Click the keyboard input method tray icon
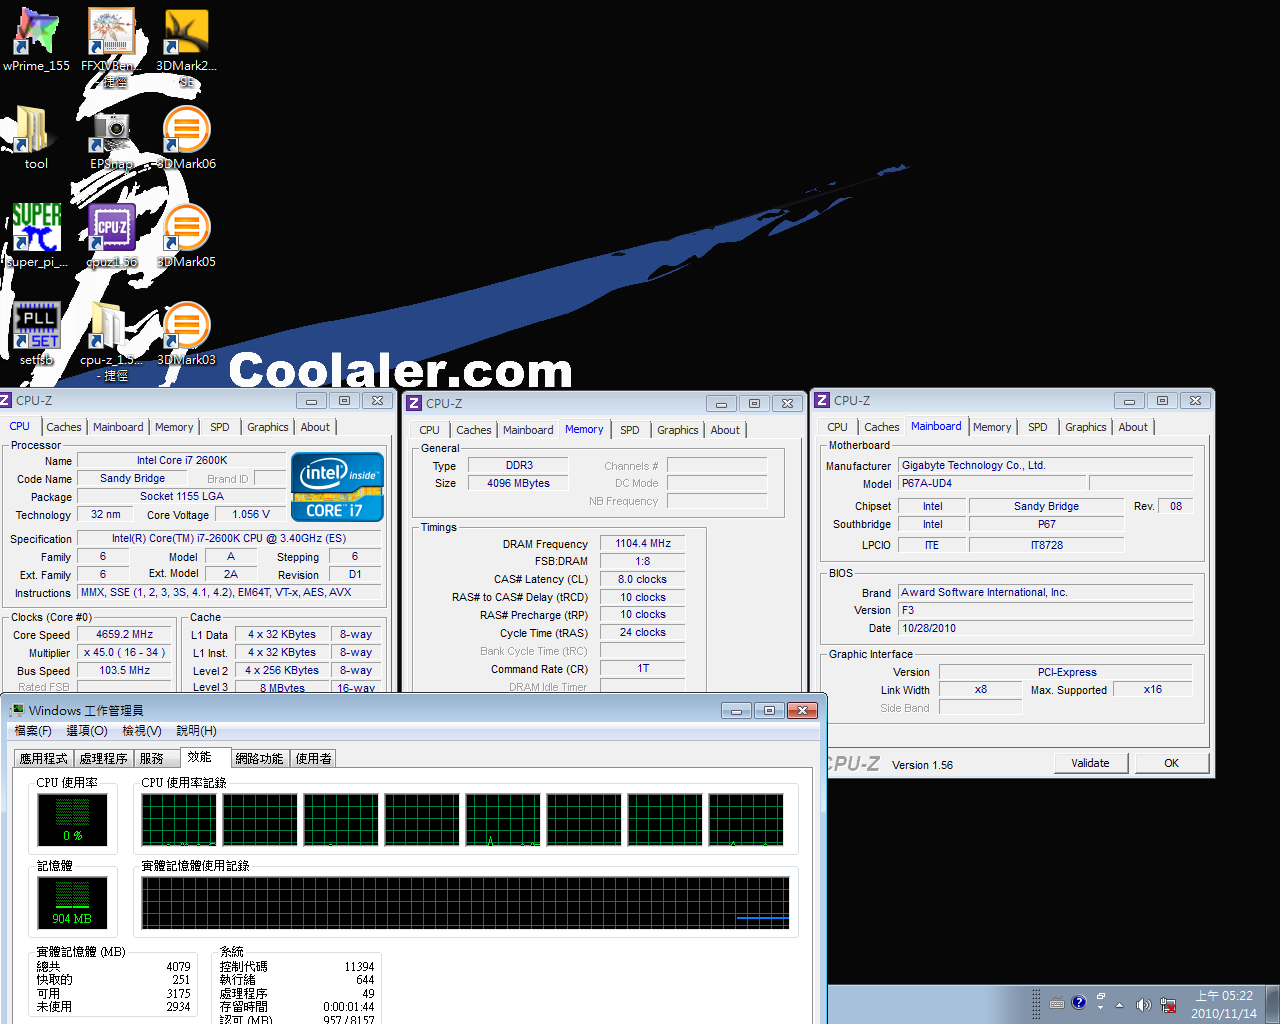This screenshot has height=1024, width=1280. click(x=1057, y=1004)
